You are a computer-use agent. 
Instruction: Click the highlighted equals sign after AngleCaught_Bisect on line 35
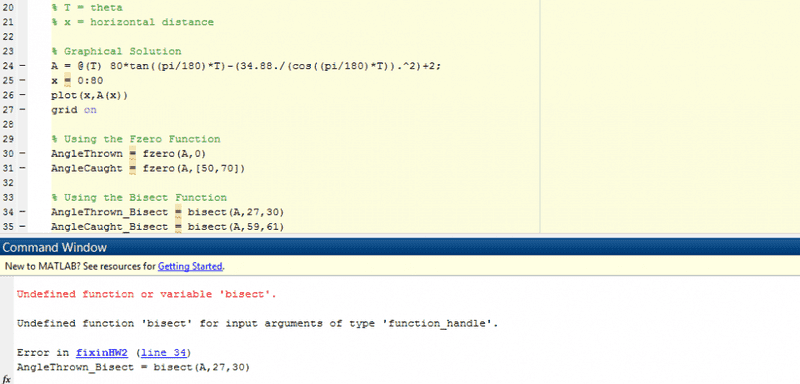click(178, 226)
